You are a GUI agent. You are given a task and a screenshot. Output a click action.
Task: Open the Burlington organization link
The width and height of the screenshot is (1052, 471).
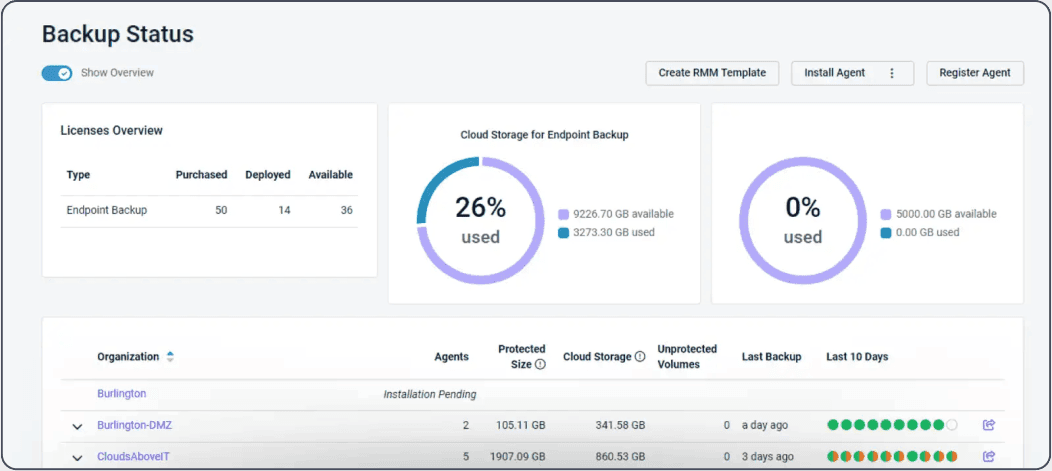(121, 394)
